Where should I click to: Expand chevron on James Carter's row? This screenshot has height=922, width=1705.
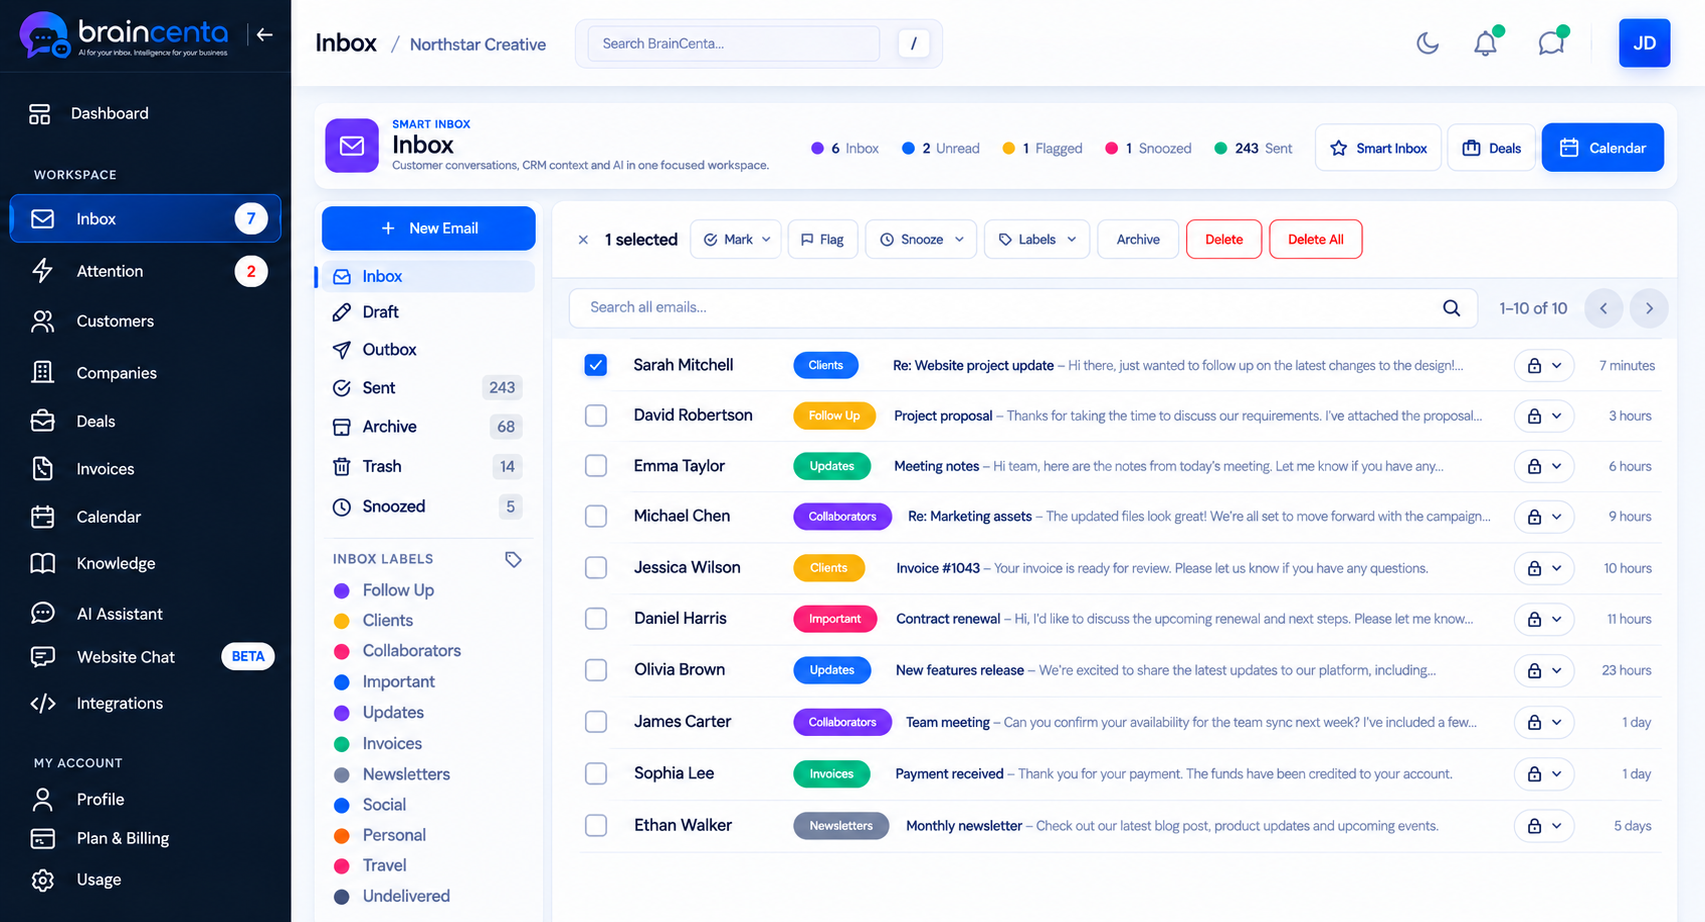coord(1557,722)
